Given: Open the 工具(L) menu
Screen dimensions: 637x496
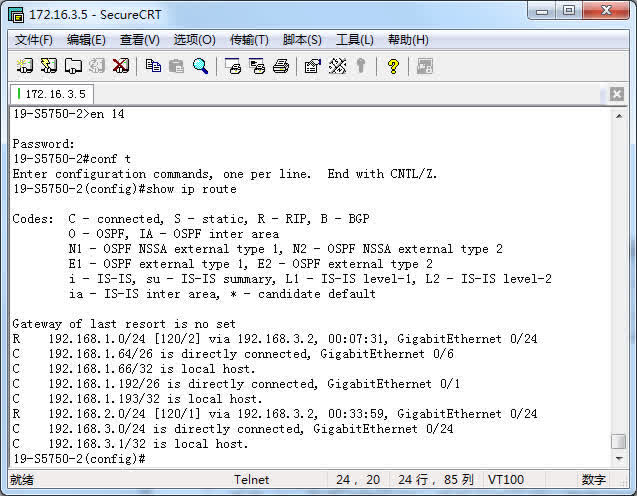Looking at the screenshot, I should [354, 40].
